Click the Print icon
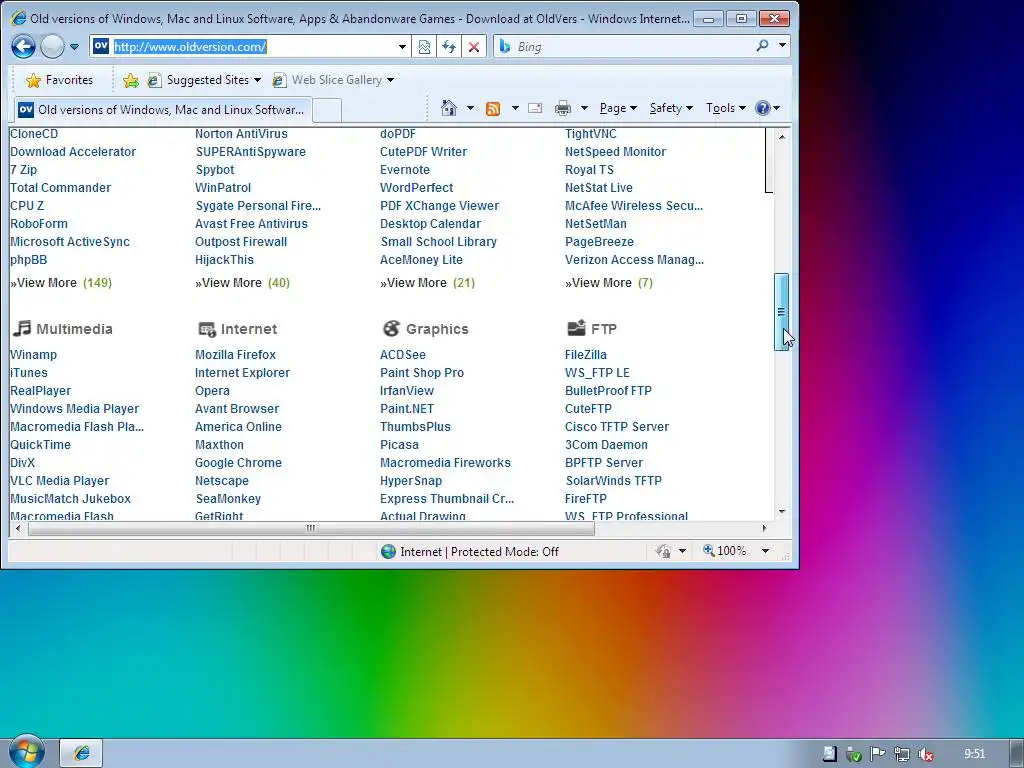 coord(563,108)
